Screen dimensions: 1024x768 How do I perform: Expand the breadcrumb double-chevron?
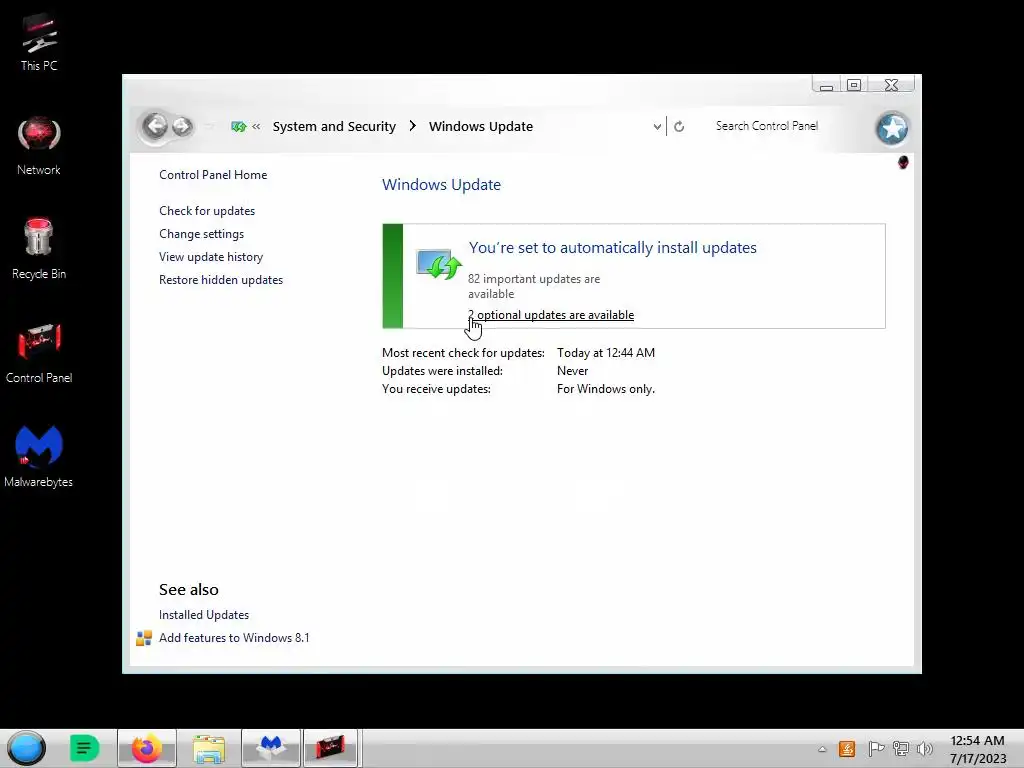256,127
